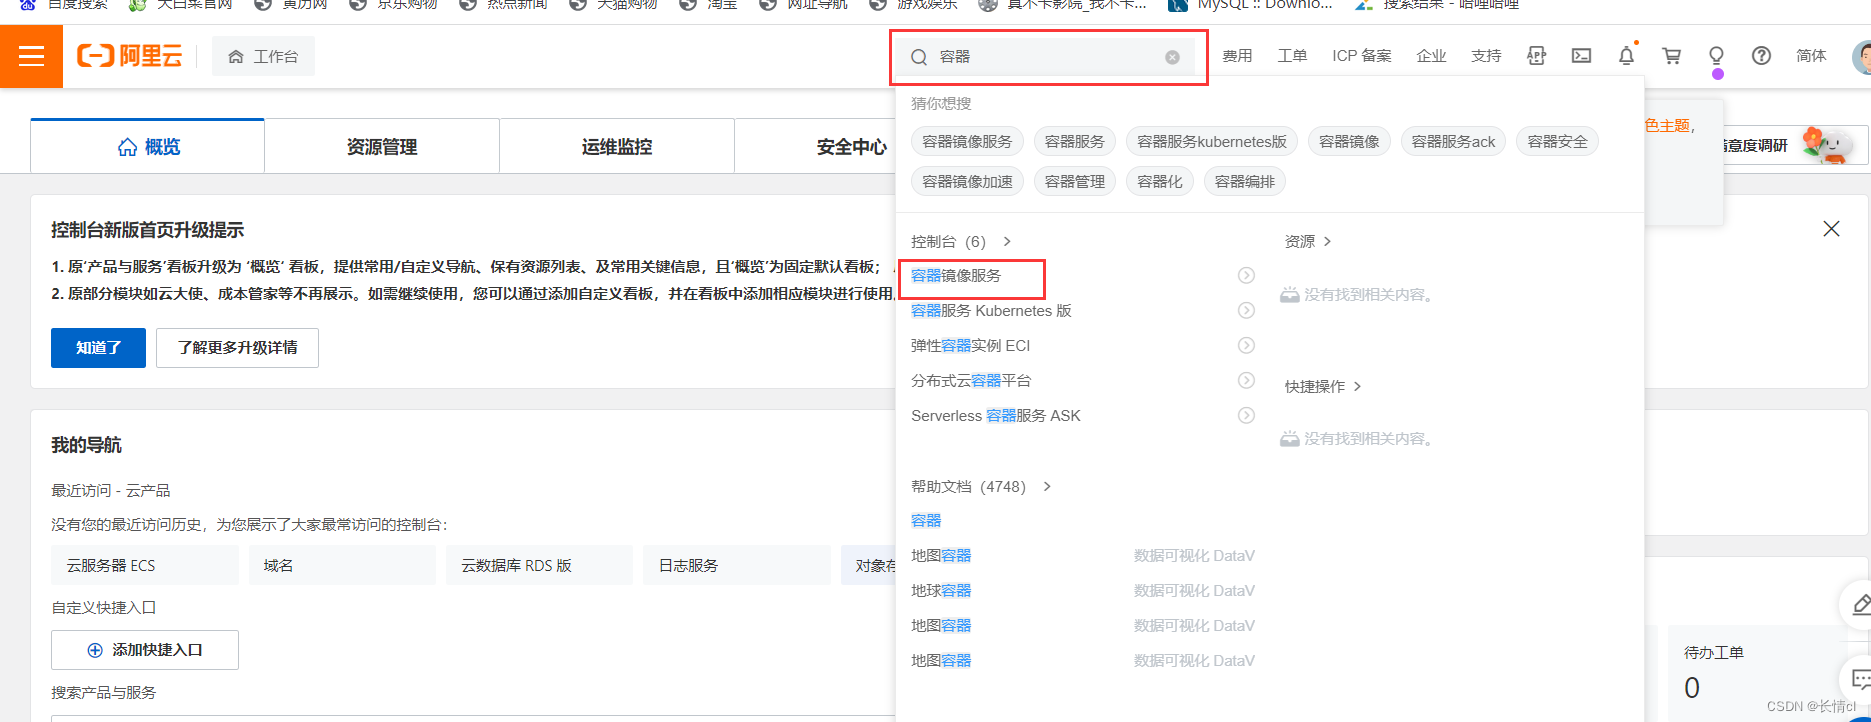This screenshot has width=1871, height=722.
Task: Click suggestion tag 容器安全
Action: 1557,142
